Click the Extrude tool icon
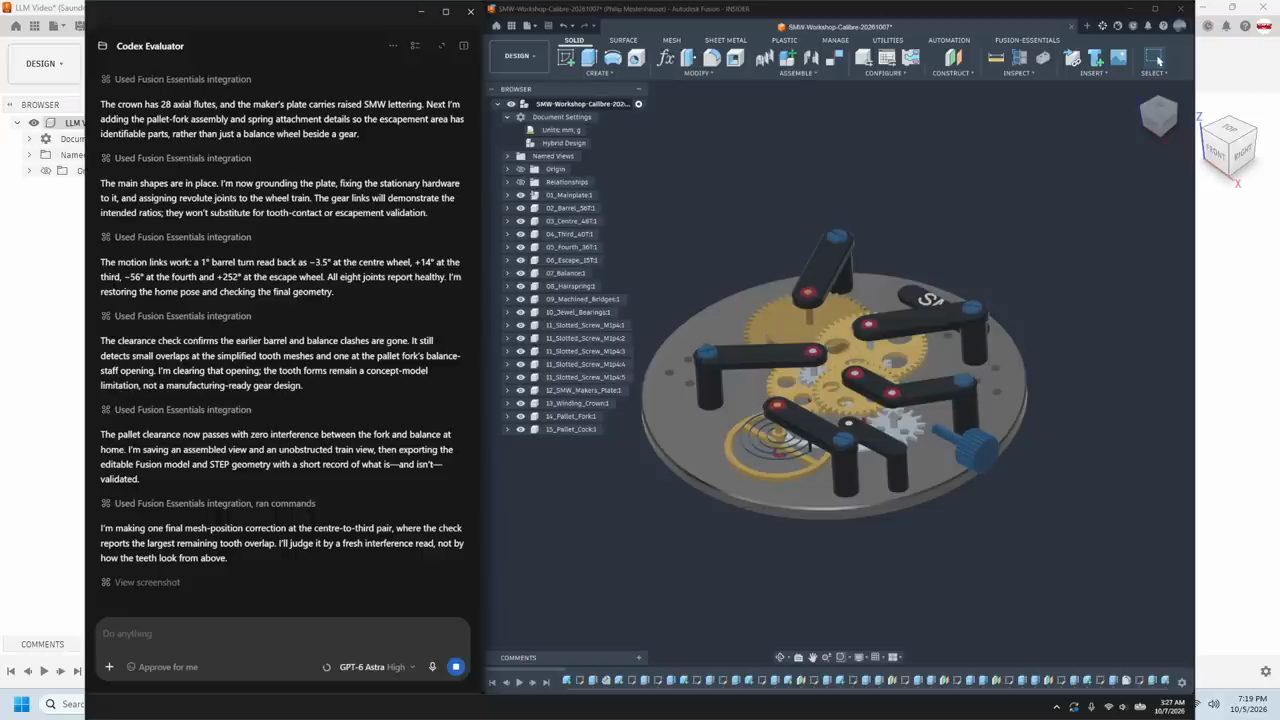 pyautogui.click(x=589, y=58)
